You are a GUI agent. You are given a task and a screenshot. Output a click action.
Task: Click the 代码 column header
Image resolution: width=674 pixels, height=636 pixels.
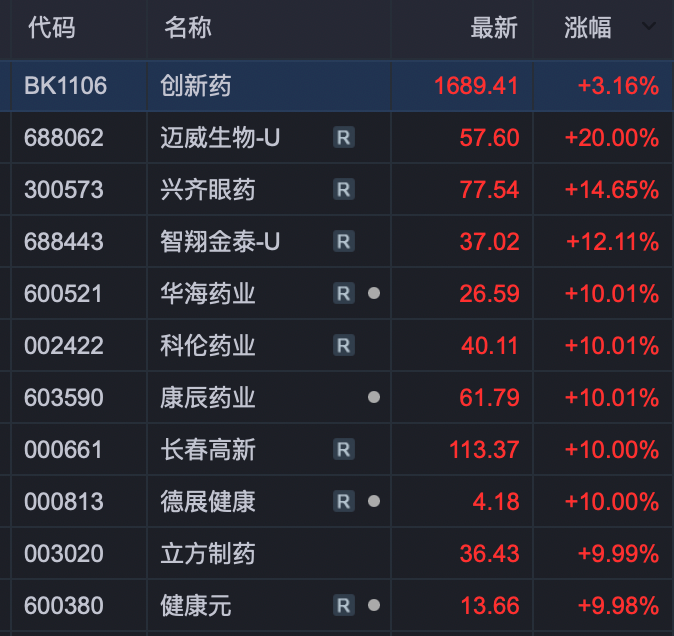tap(51, 28)
